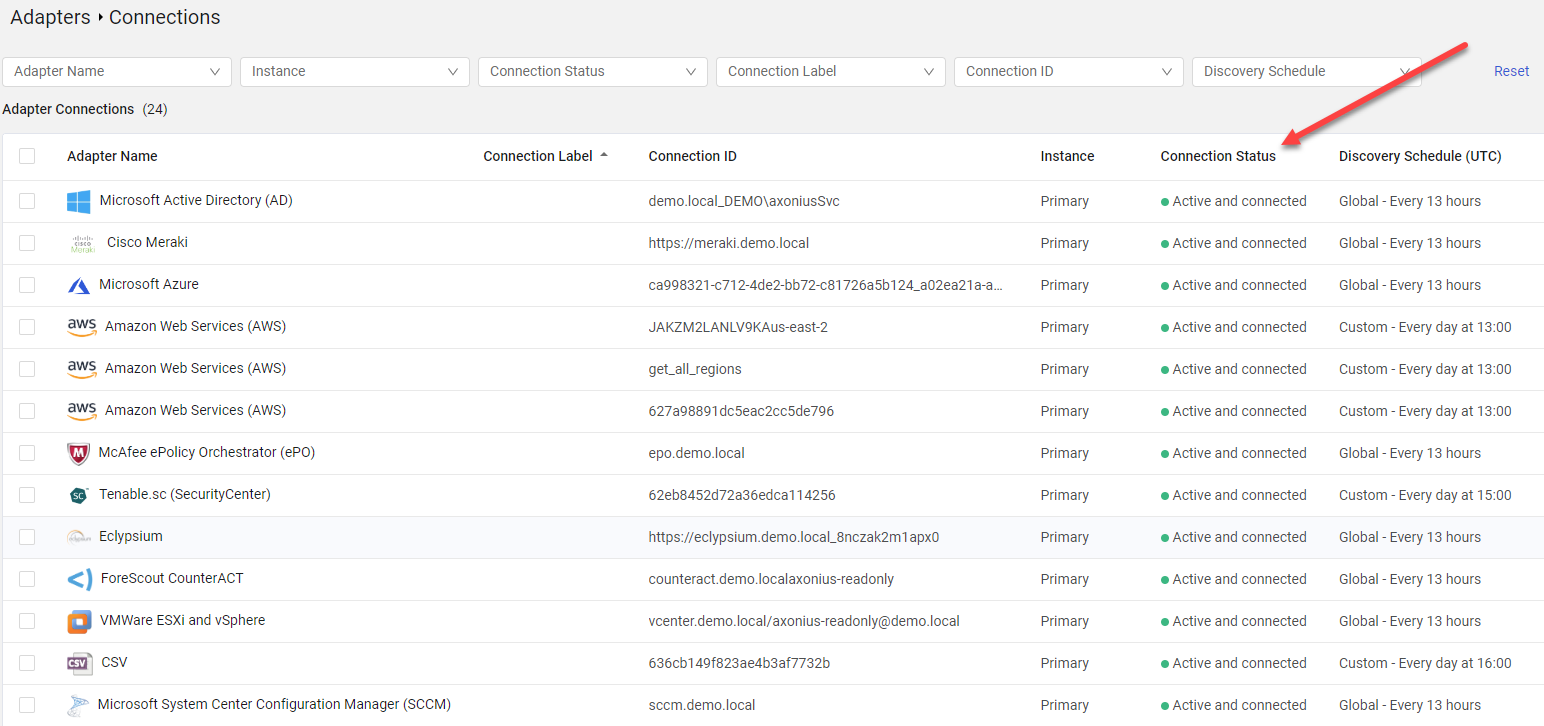Click connection ID demo.local_DEMO\axoniusSvc
Viewport: 1544px width, 726px height.
(744, 201)
